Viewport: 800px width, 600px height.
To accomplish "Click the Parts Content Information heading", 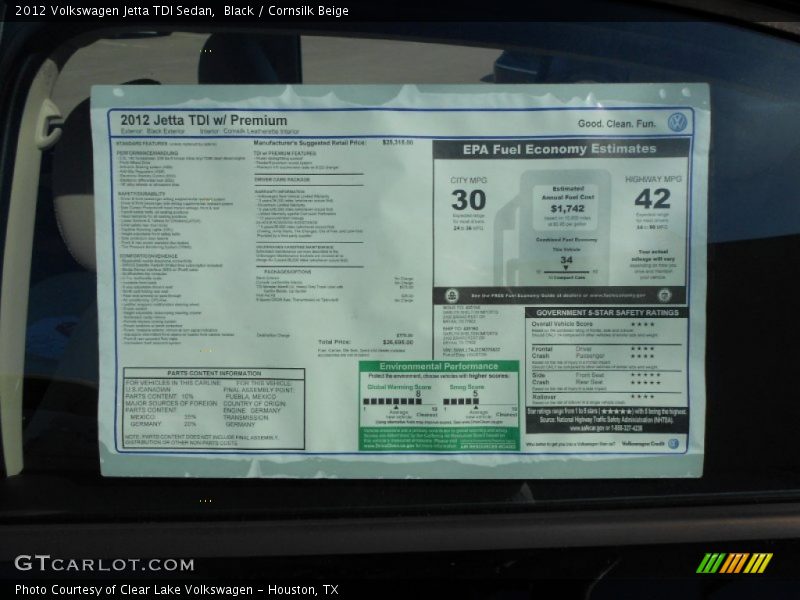I will point(214,373).
